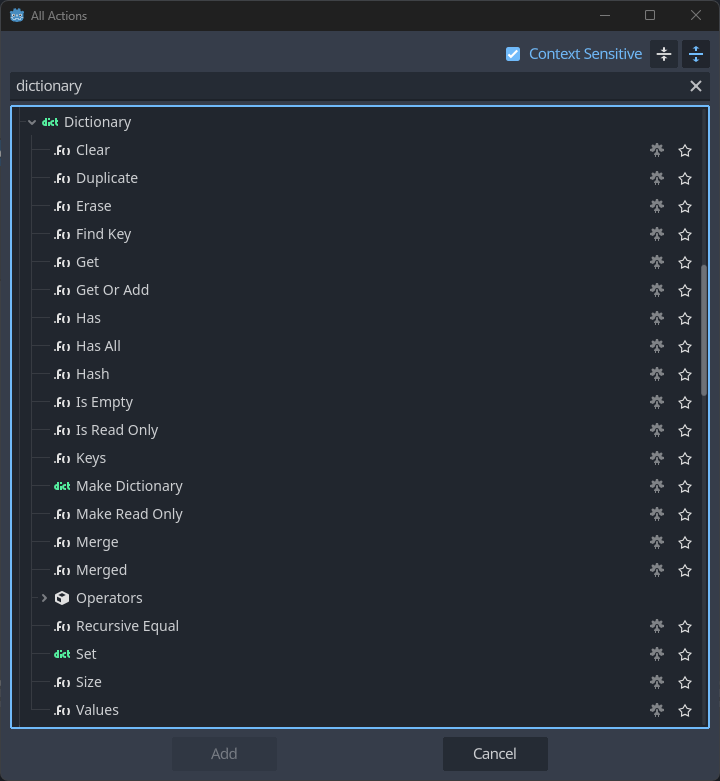Screen dimensions: 720x781
Task: Click the star icon beside Get Or Add
Action: 685,290
